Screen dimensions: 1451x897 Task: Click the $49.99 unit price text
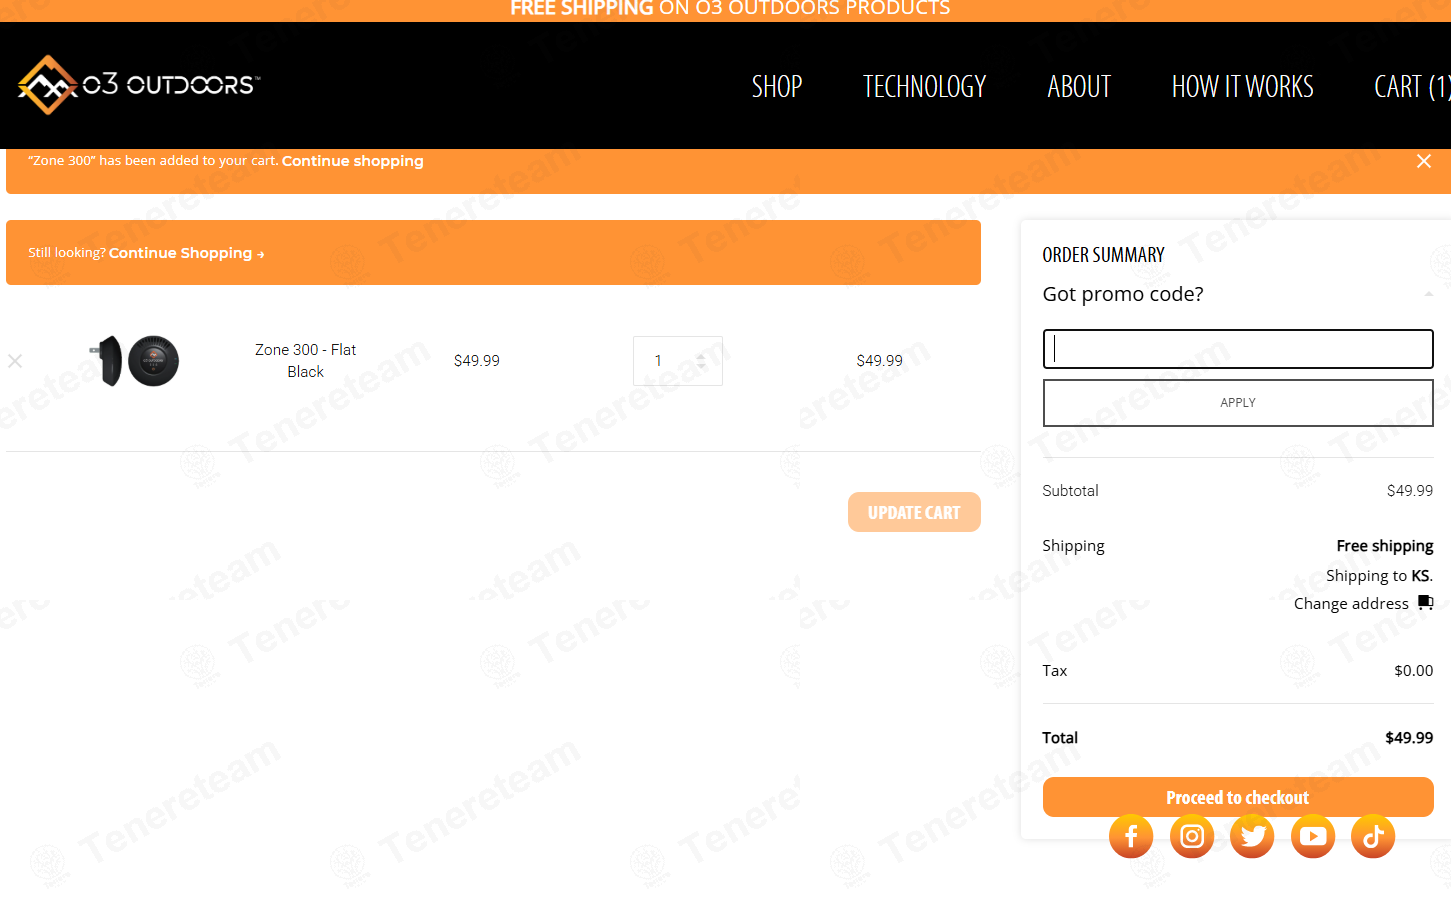click(x=477, y=361)
